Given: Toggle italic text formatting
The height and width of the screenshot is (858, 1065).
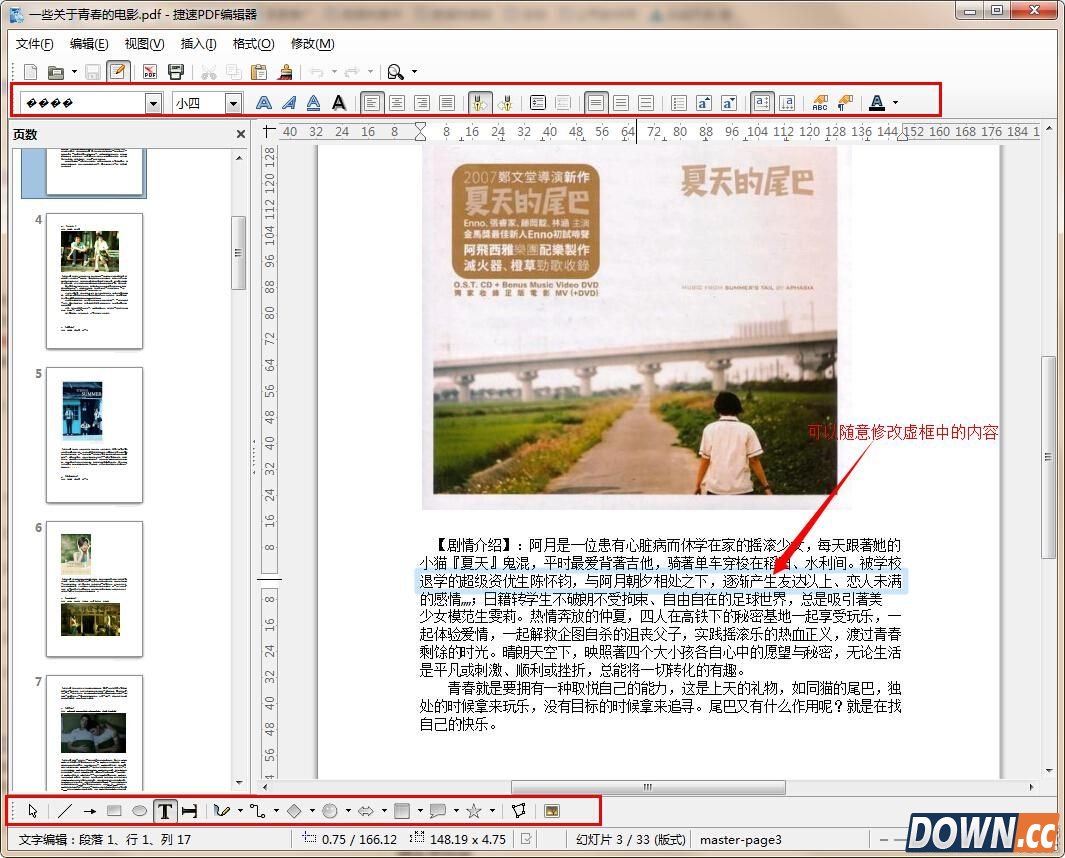Looking at the screenshot, I should click(287, 103).
